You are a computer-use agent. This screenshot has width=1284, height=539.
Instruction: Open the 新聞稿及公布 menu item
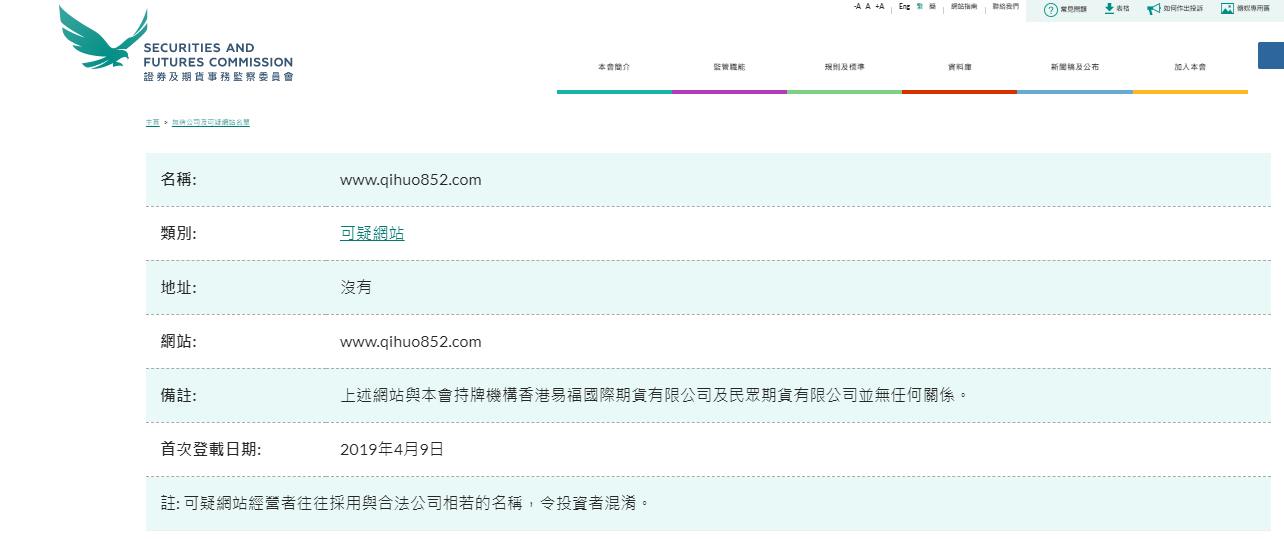click(x=1074, y=67)
